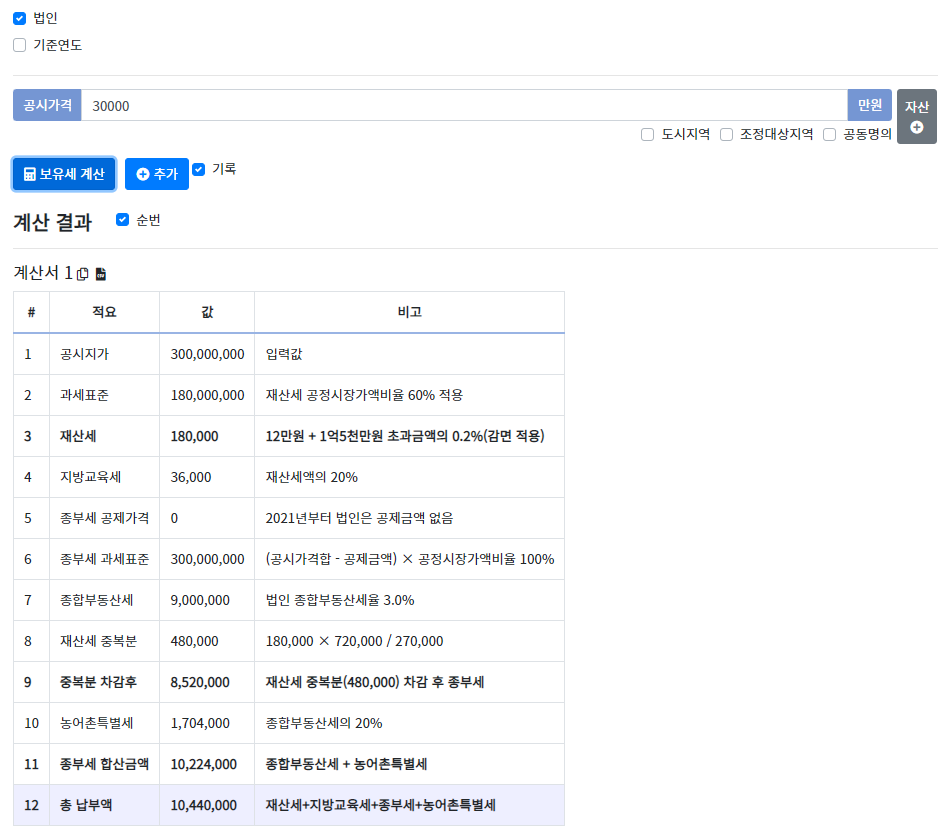
Task: Click the calculator icon in 보유세 계산
Action: (30, 174)
